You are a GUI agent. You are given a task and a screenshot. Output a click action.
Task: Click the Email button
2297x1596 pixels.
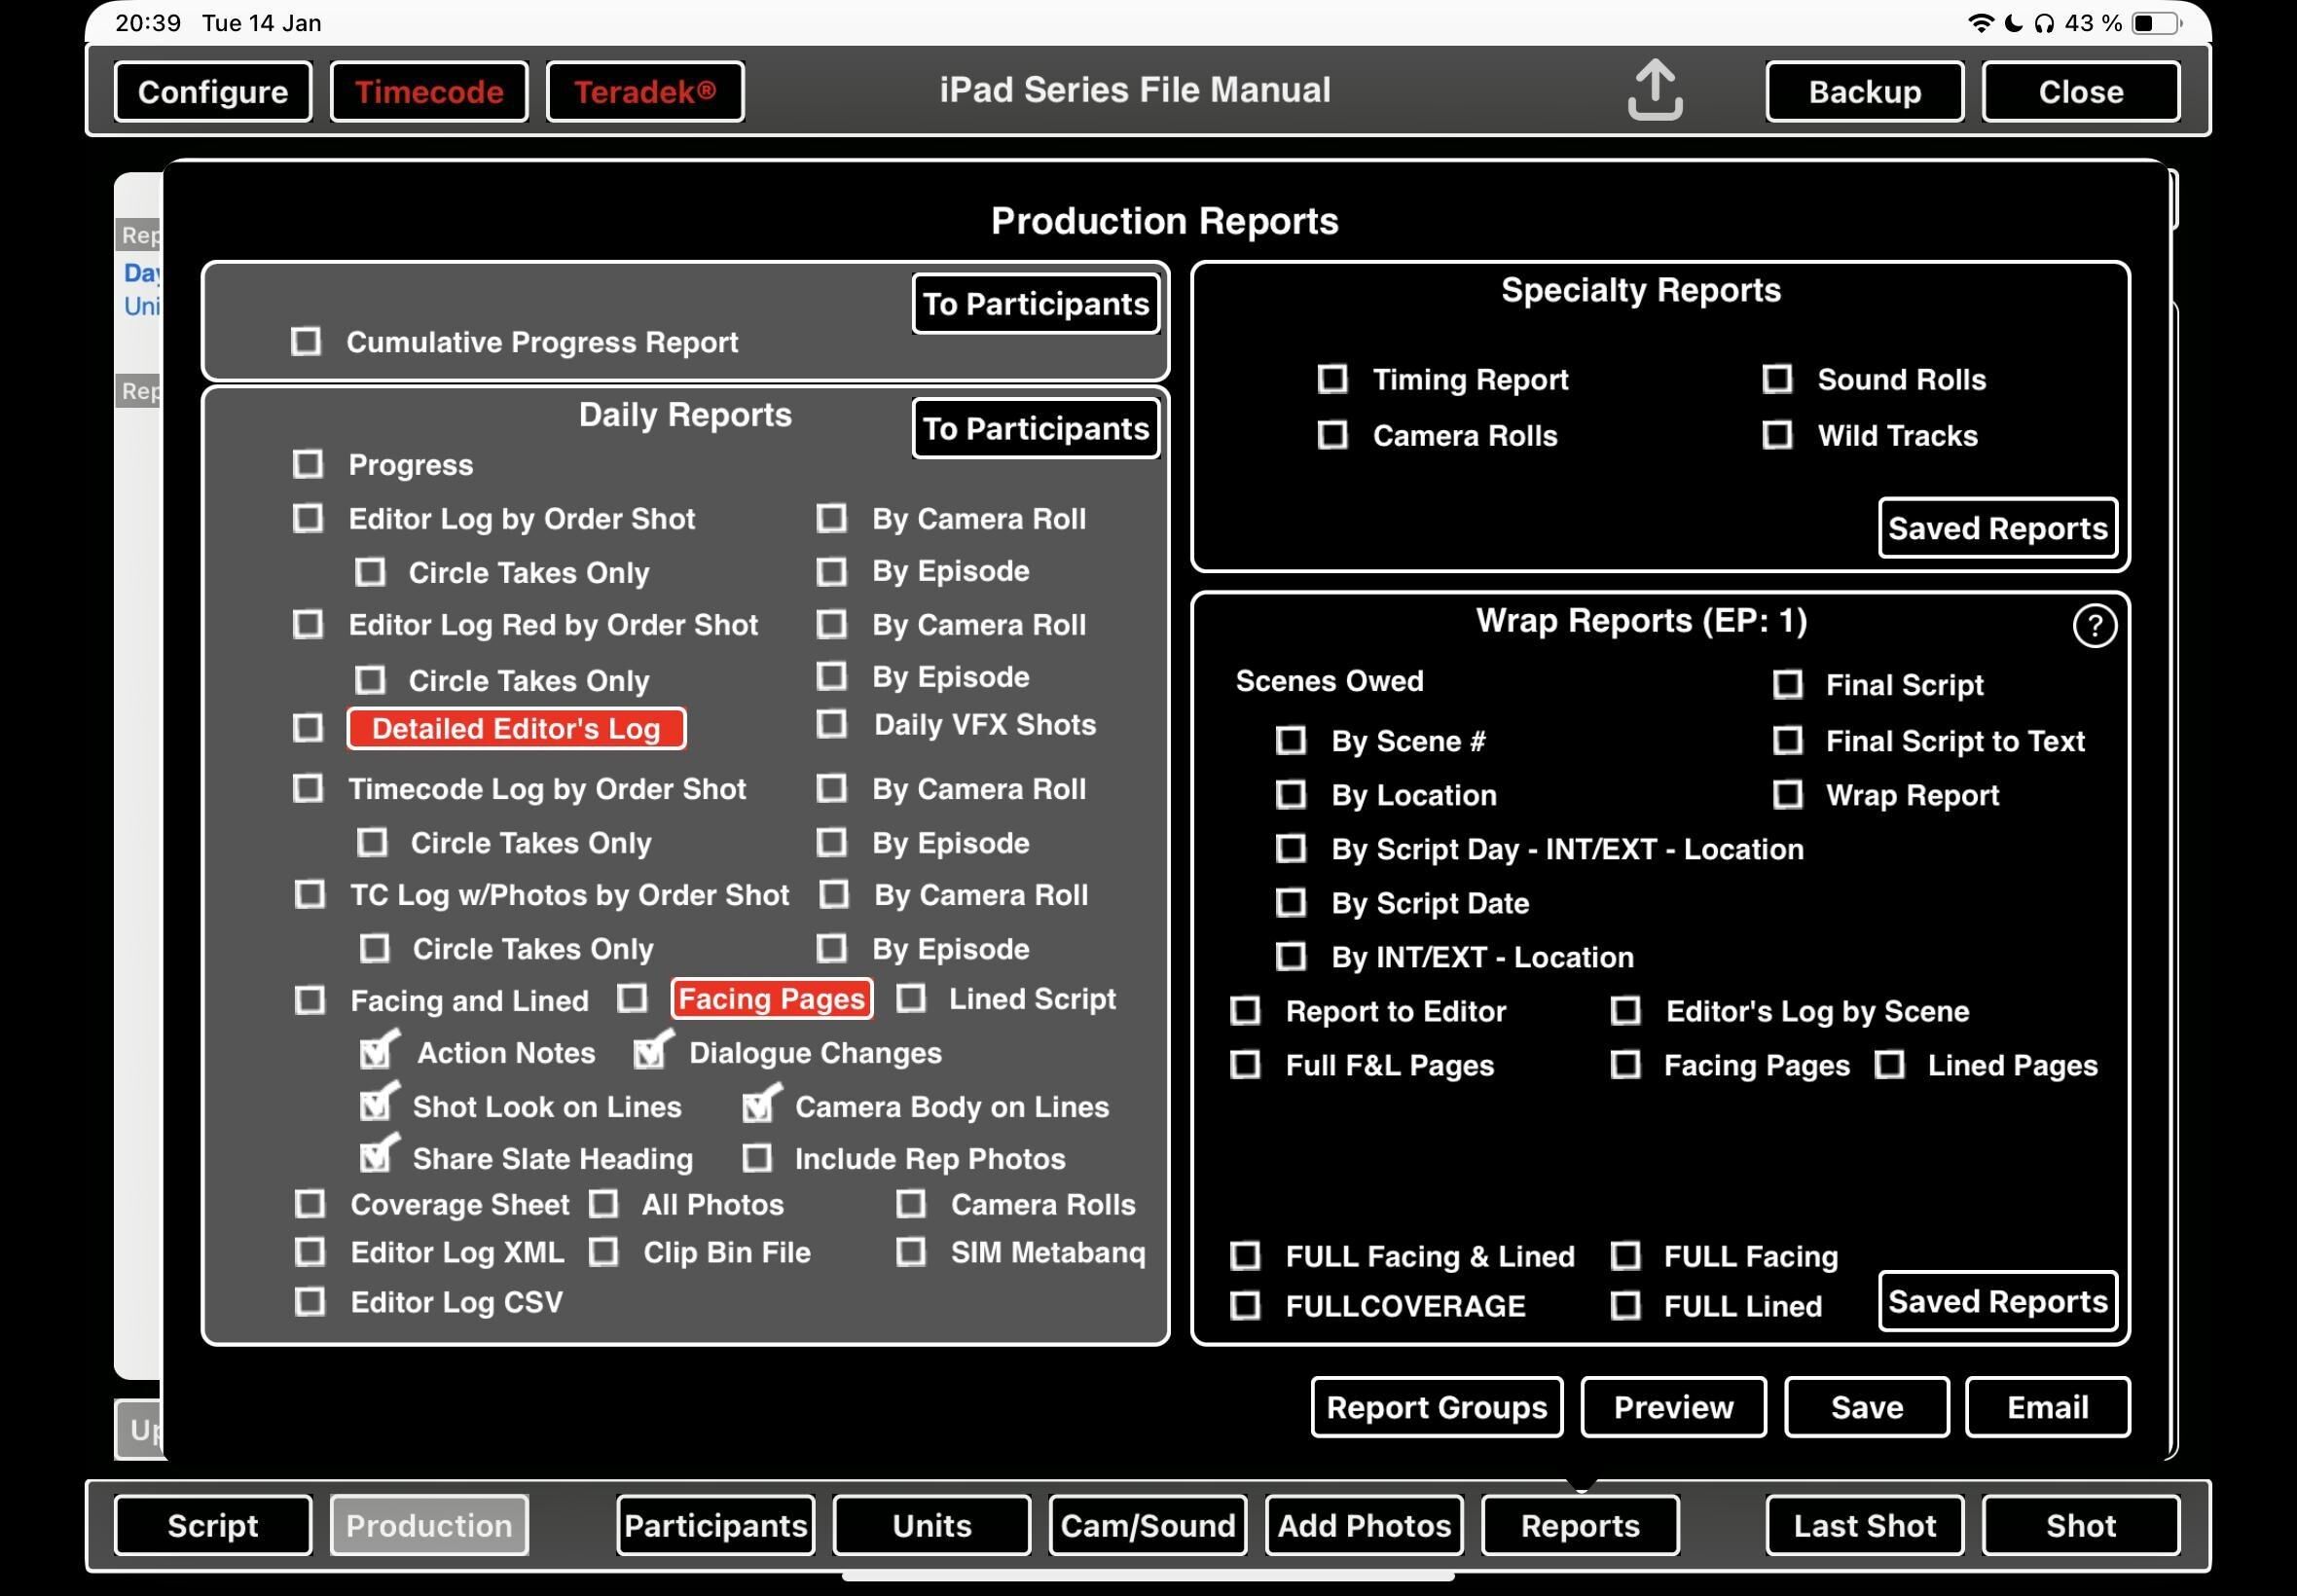coord(2047,1407)
